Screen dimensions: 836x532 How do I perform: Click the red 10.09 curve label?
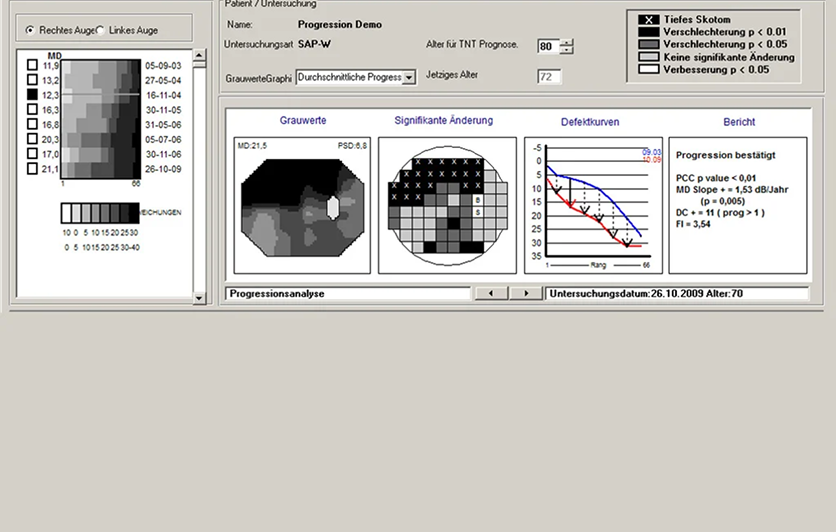(x=652, y=159)
